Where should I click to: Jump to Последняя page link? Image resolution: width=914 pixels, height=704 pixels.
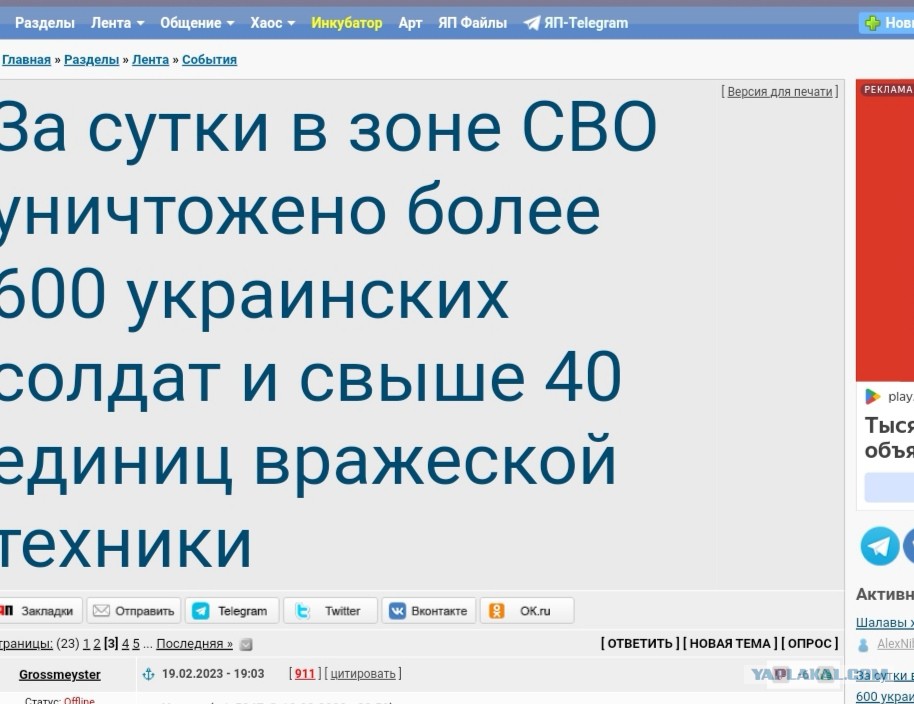194,644
